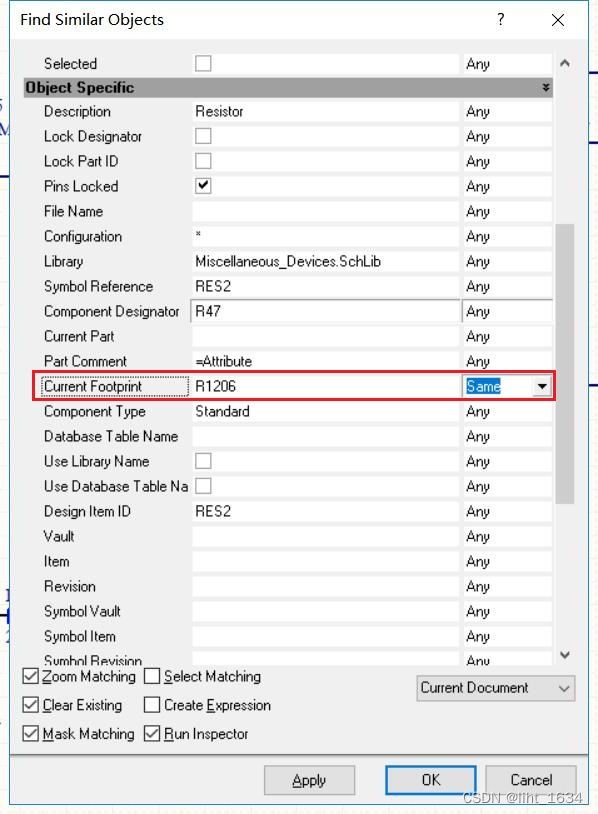Screen dimensions: 598x814
Task: Click the help question mark icon
Action: [500, 20]
